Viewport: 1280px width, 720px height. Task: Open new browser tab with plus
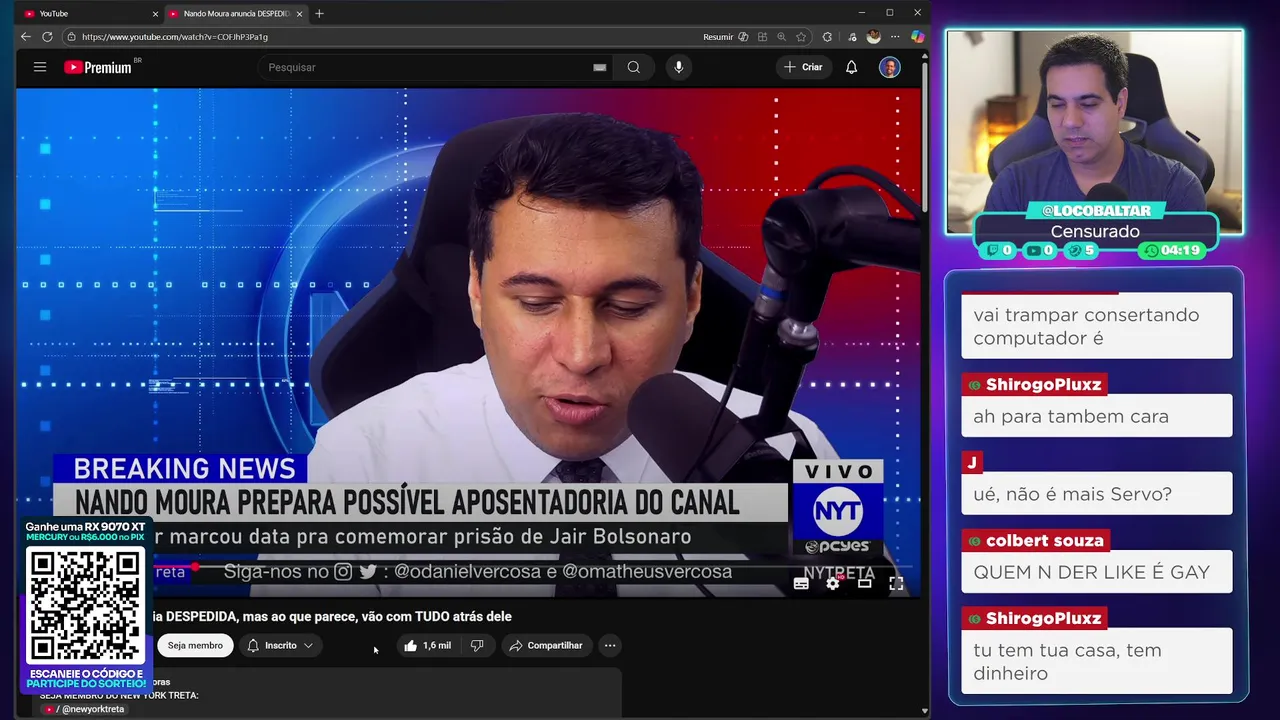[x=319, y=13]
